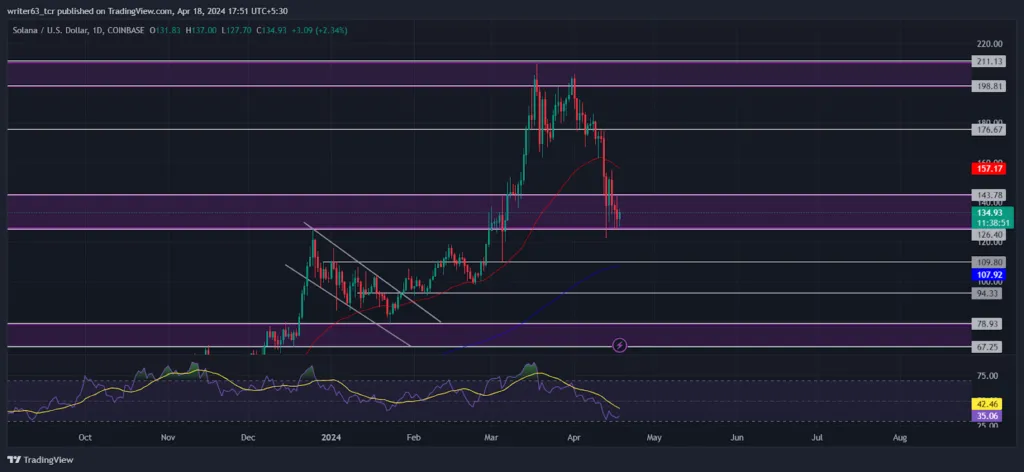Image resolution: width=1024 pixels, height=472 pixels.
Task: Click the high value 'H137.00'
Action: click(201, 30)
